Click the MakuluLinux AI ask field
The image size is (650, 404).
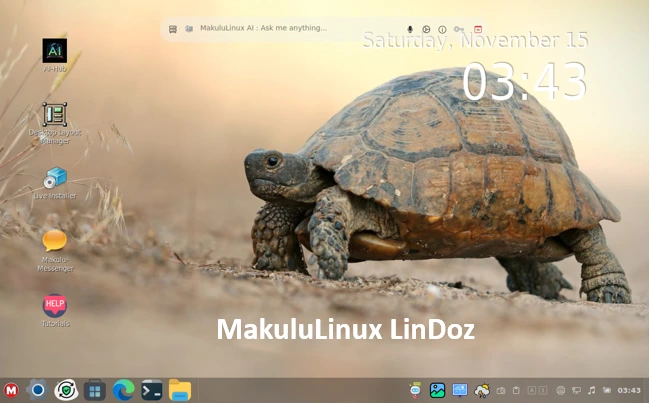pyautogui.click(x=298, y=28)
